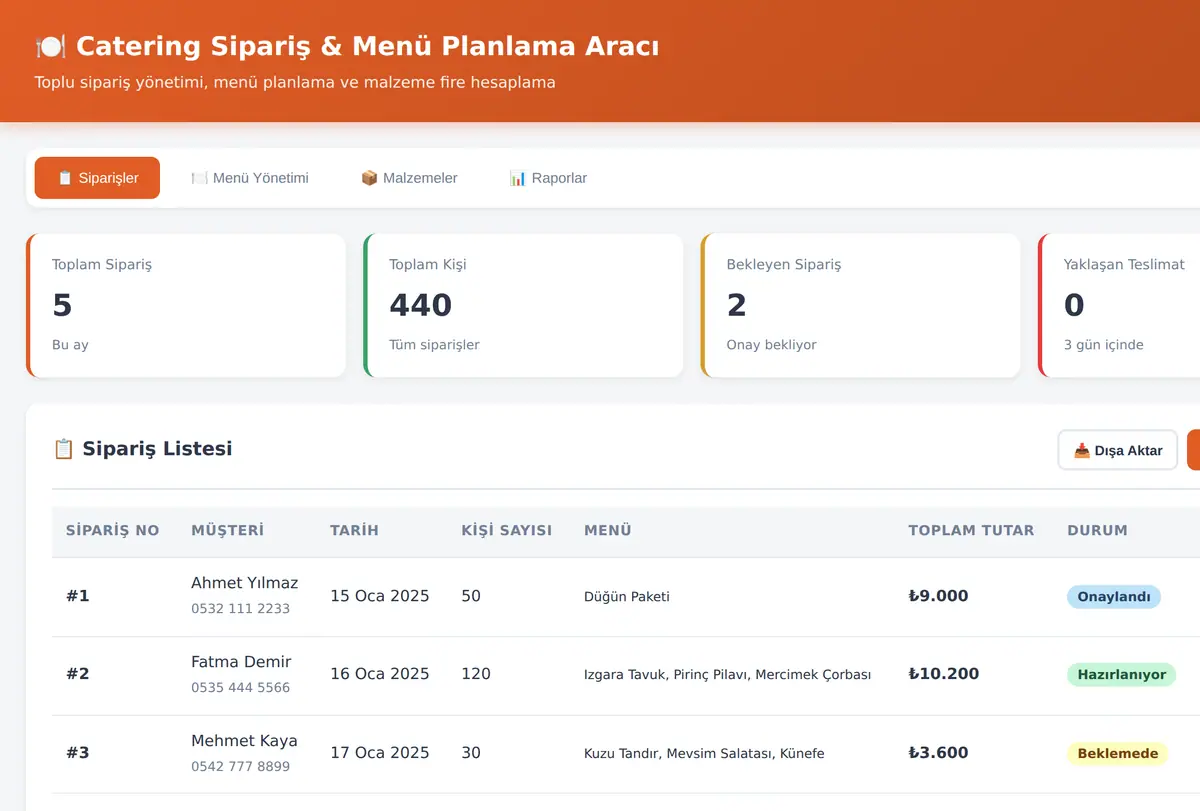Open the Raporlar tab
The width and height of the screenshot is (1200, 811).
tap(548, 178)
